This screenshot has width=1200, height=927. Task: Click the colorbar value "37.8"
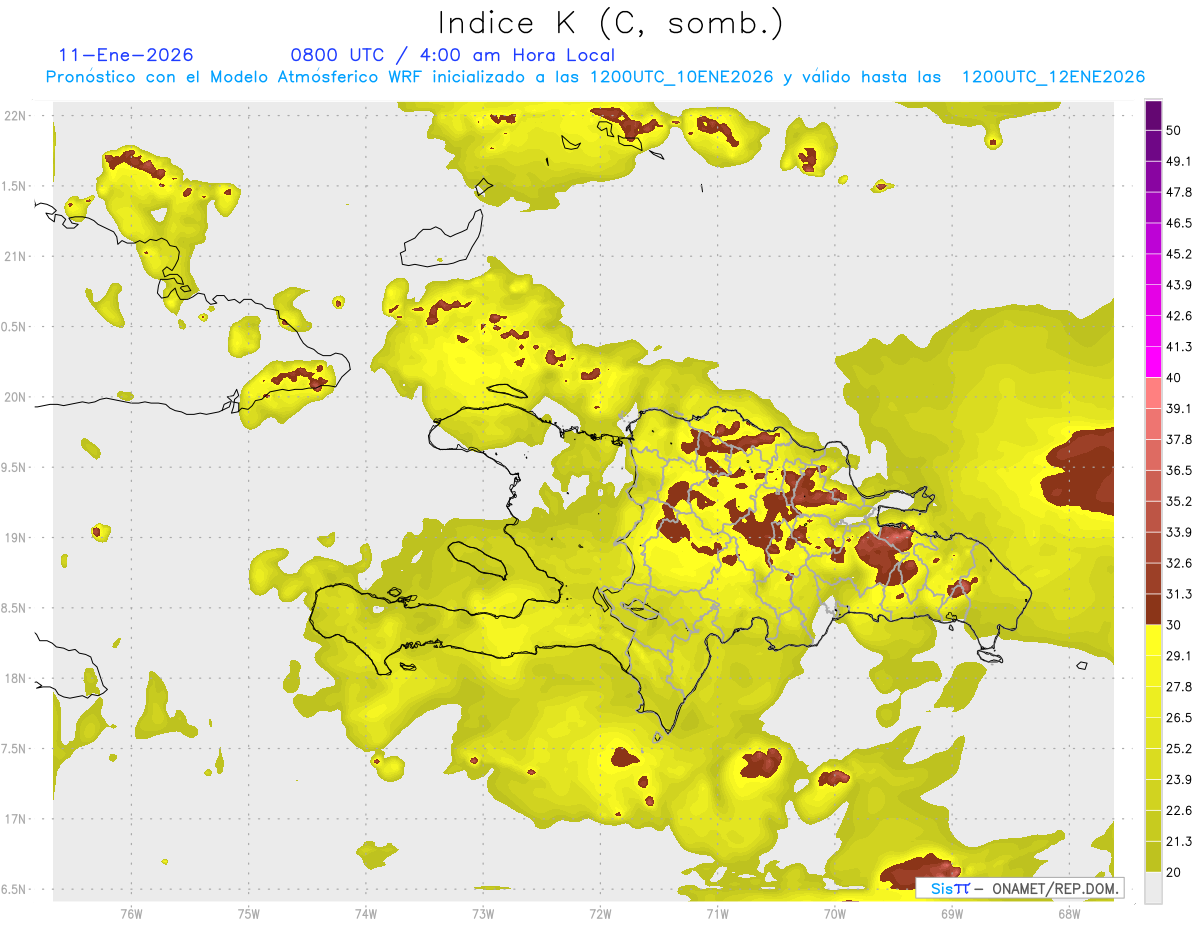[x=1180, y=440]
